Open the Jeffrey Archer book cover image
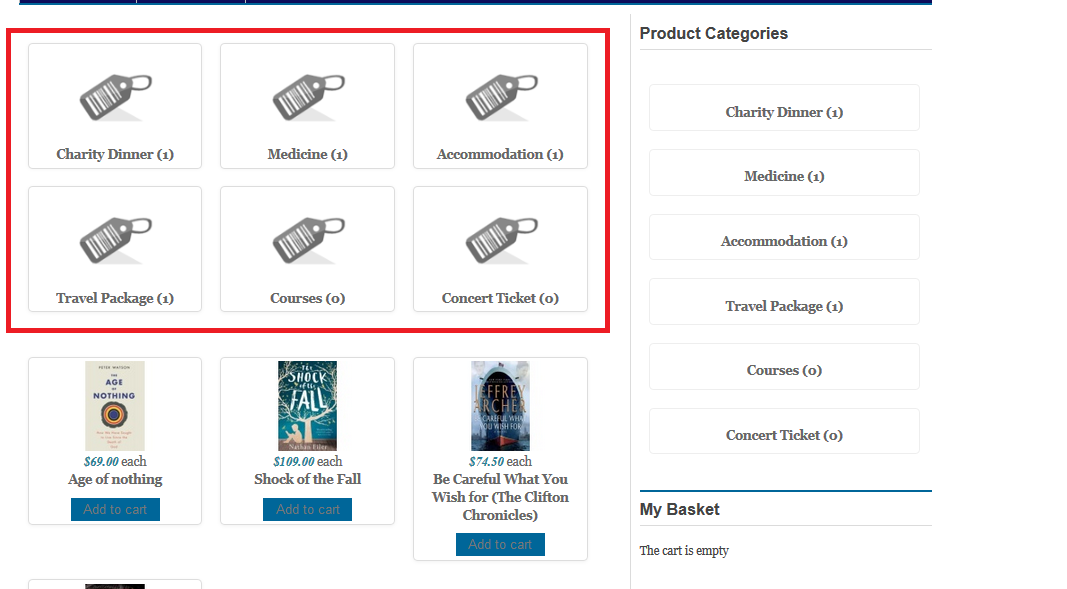1067x589 pixels. click(500, 406)
